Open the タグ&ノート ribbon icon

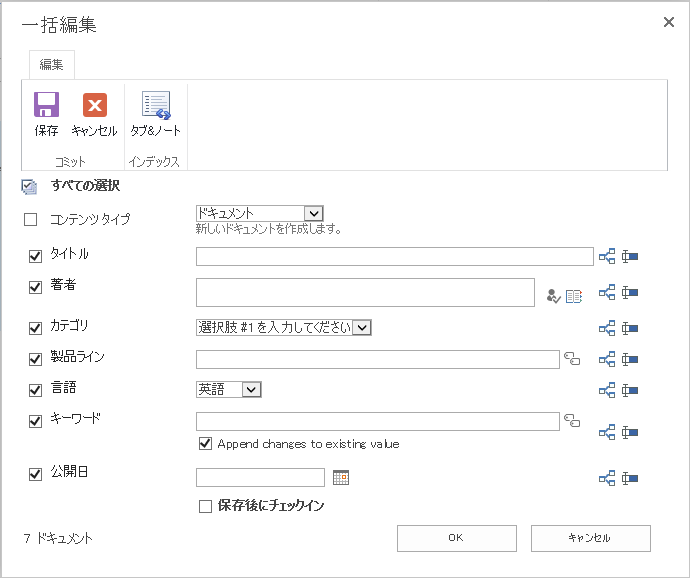(x=155, y=106)
